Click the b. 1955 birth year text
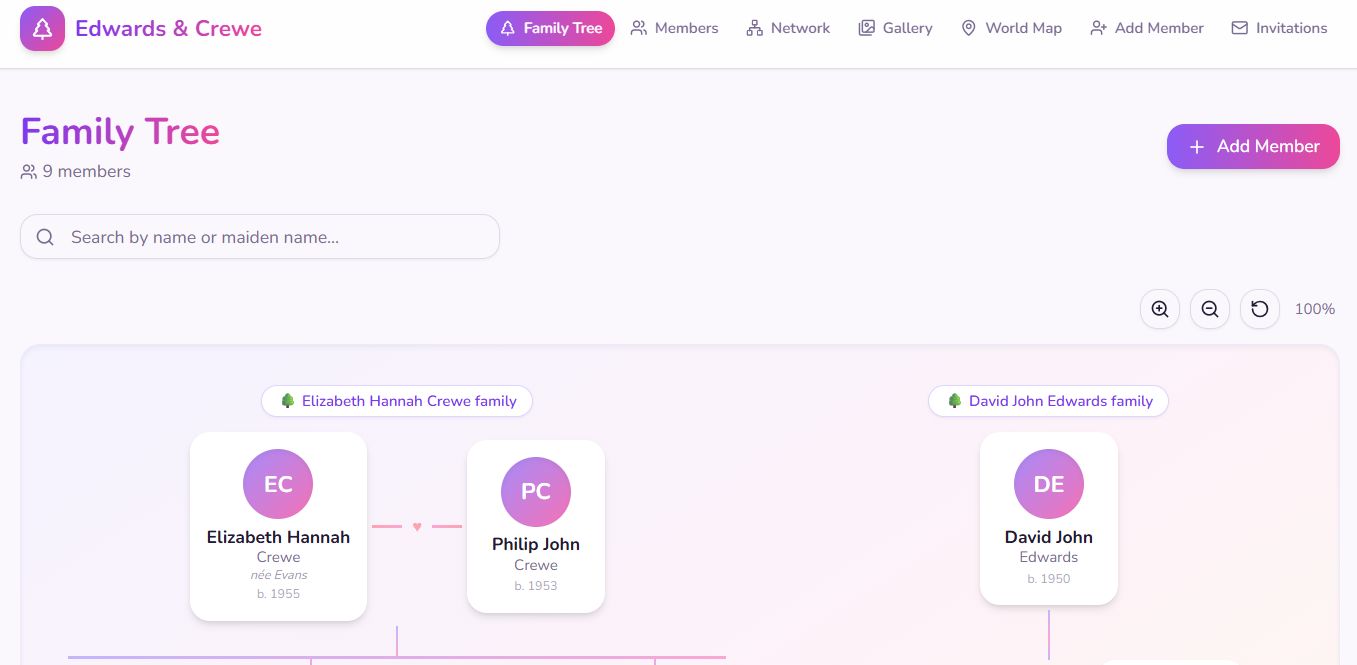This screenshot has height=665, width=1357. (x=278, y=594)
